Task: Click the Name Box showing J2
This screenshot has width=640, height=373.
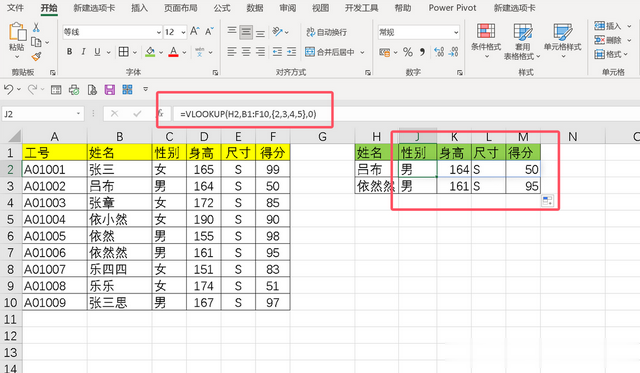Action: tap(43, 114)
